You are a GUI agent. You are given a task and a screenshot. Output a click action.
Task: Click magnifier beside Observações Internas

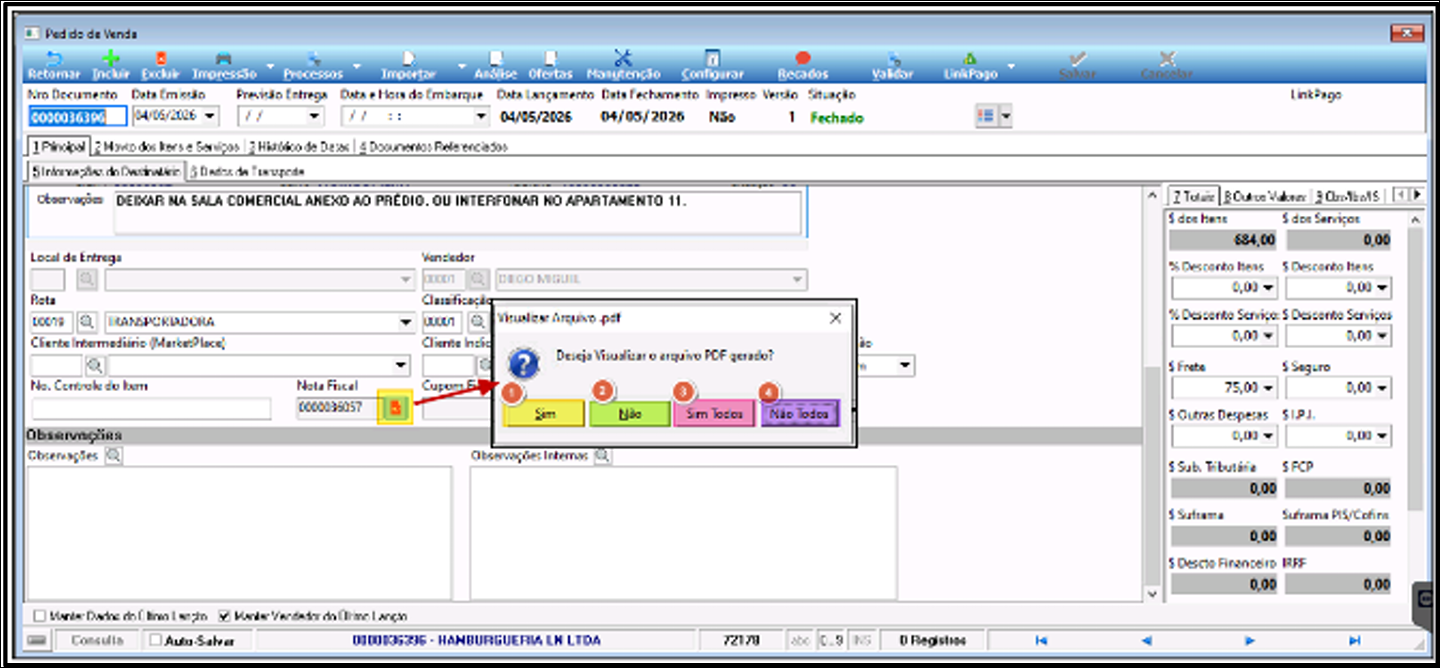point(602,456)
